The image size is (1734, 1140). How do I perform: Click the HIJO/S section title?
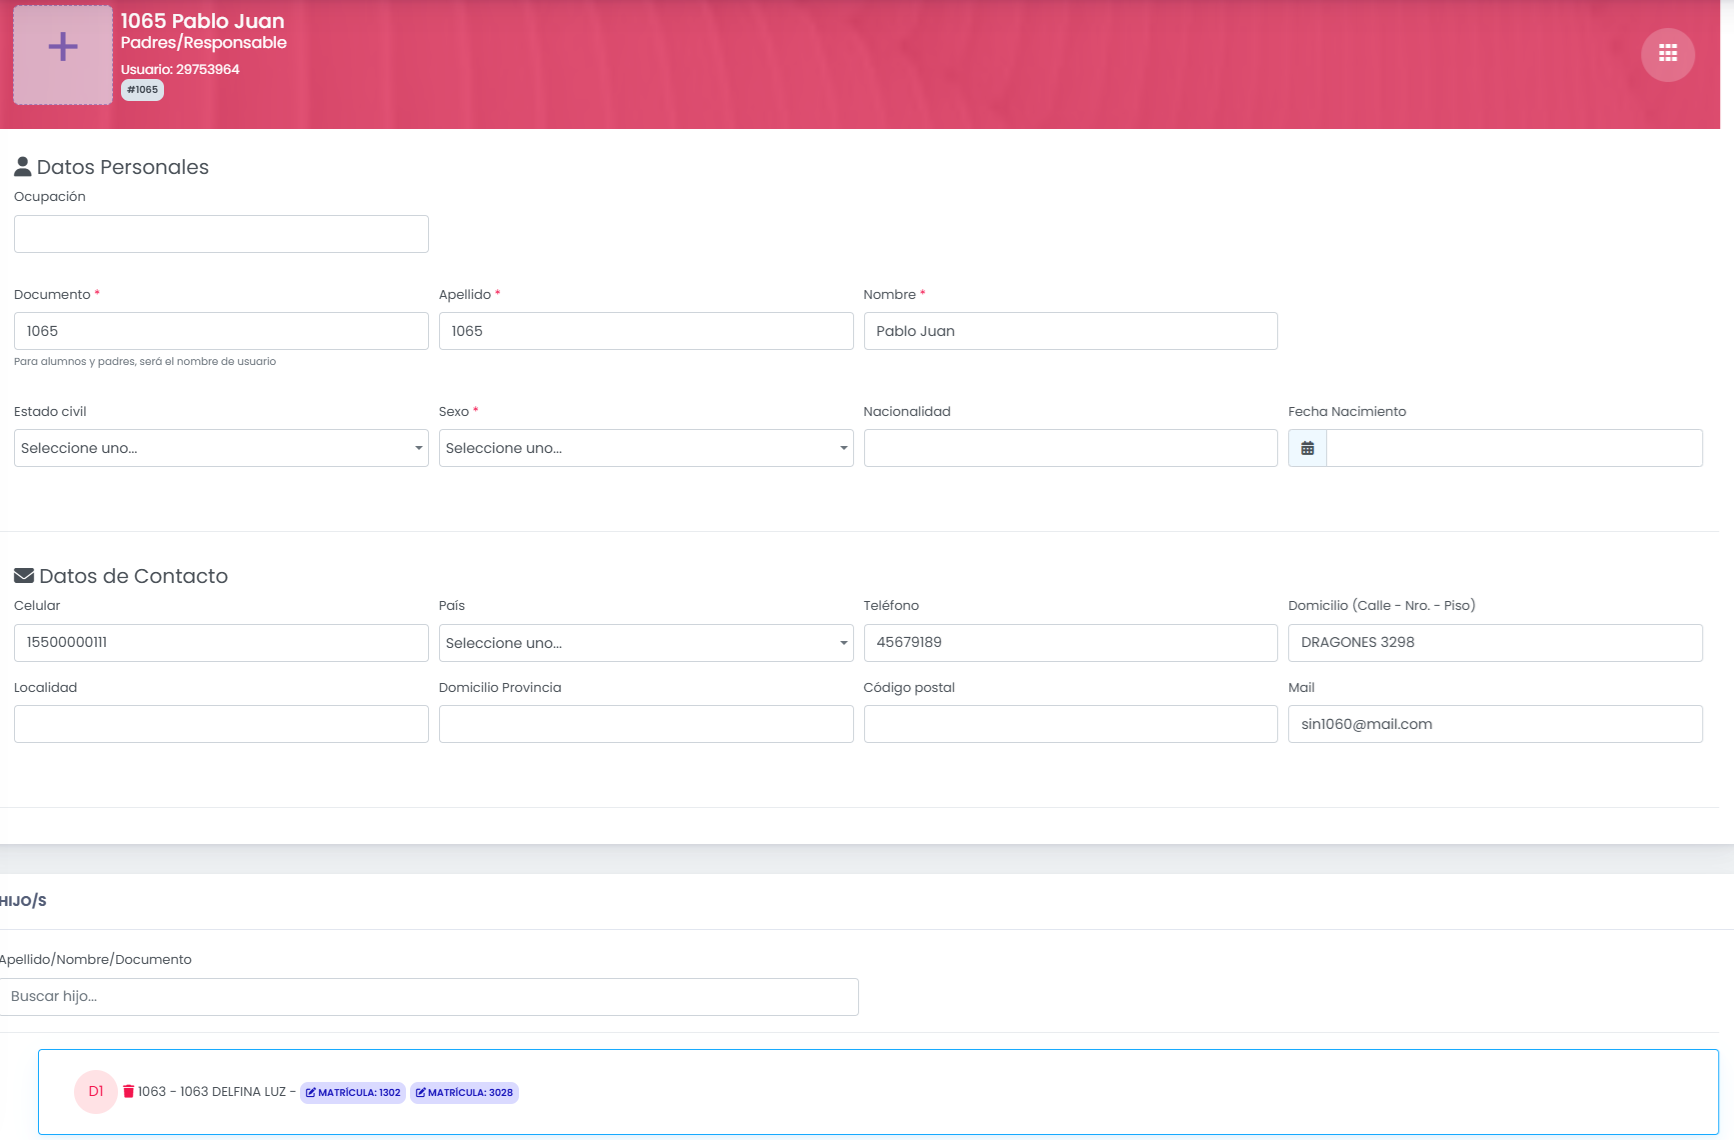tap(23, 901)
